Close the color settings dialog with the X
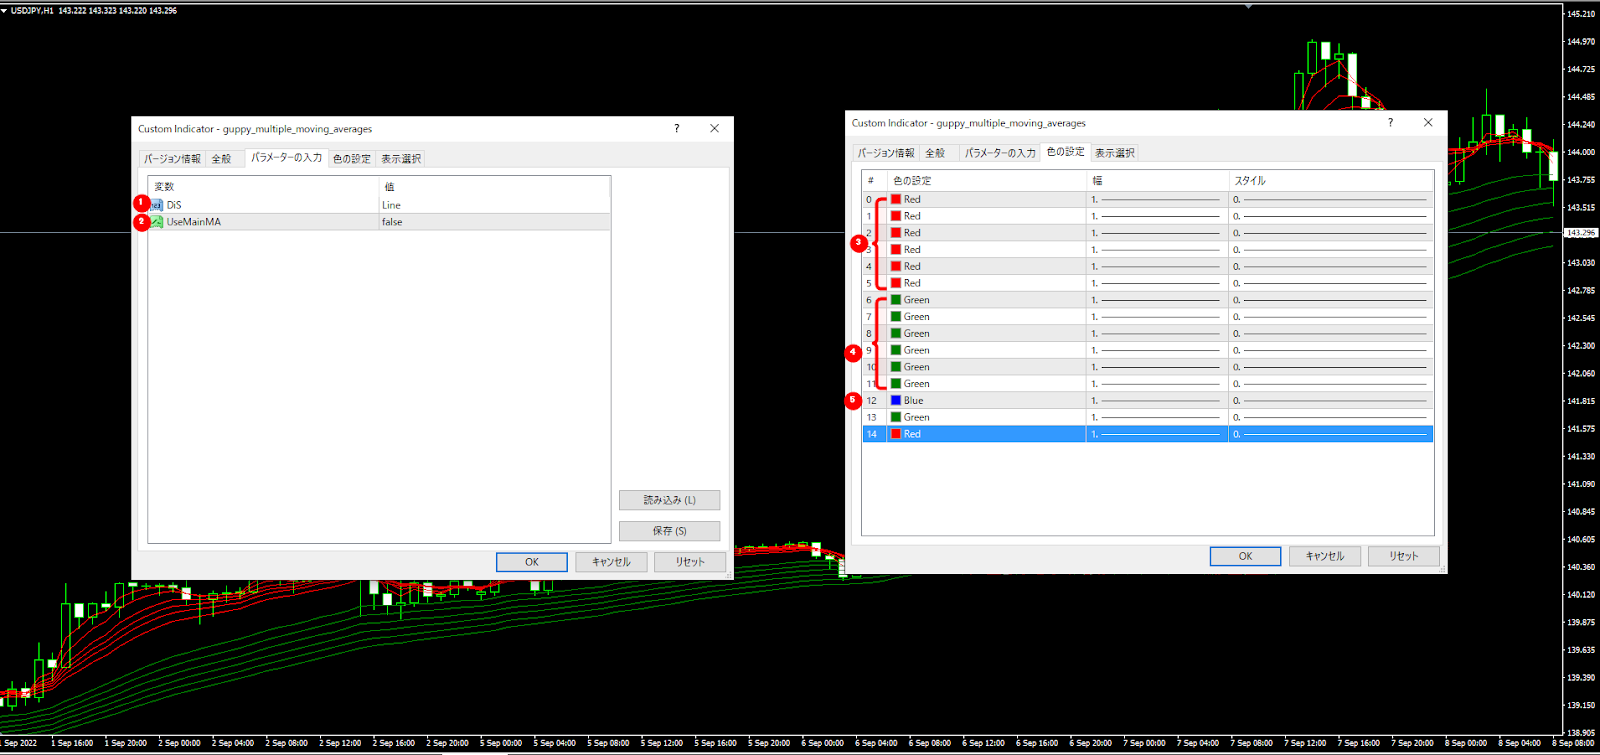Image resolution: width=1600 pixels, height=755 pixels. (1428, 123)
